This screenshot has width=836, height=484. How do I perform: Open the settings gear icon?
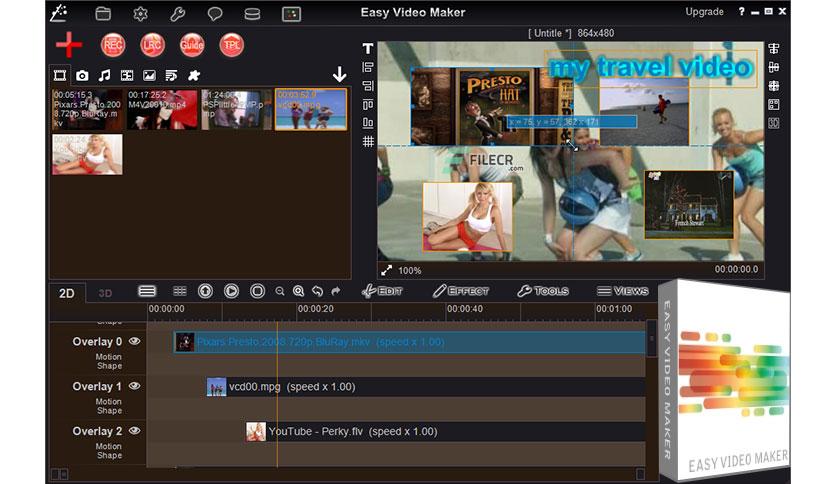(x=140, y=13)
